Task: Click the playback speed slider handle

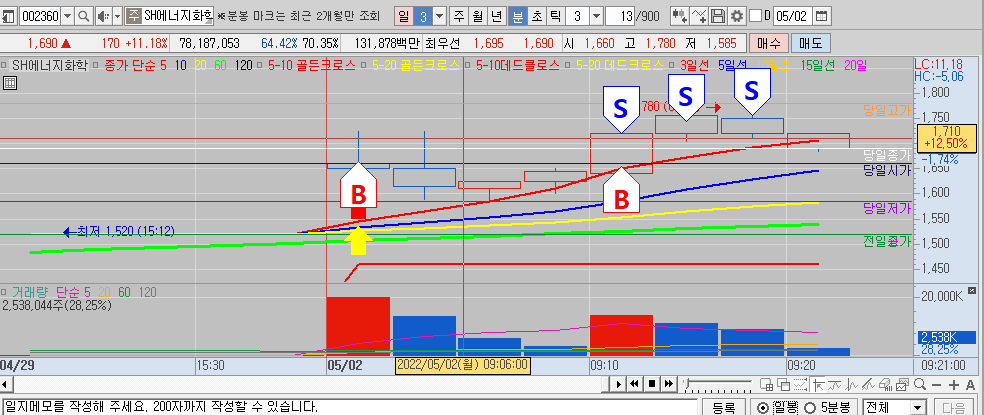Action: pyautogui.click(x=687, y=382)
